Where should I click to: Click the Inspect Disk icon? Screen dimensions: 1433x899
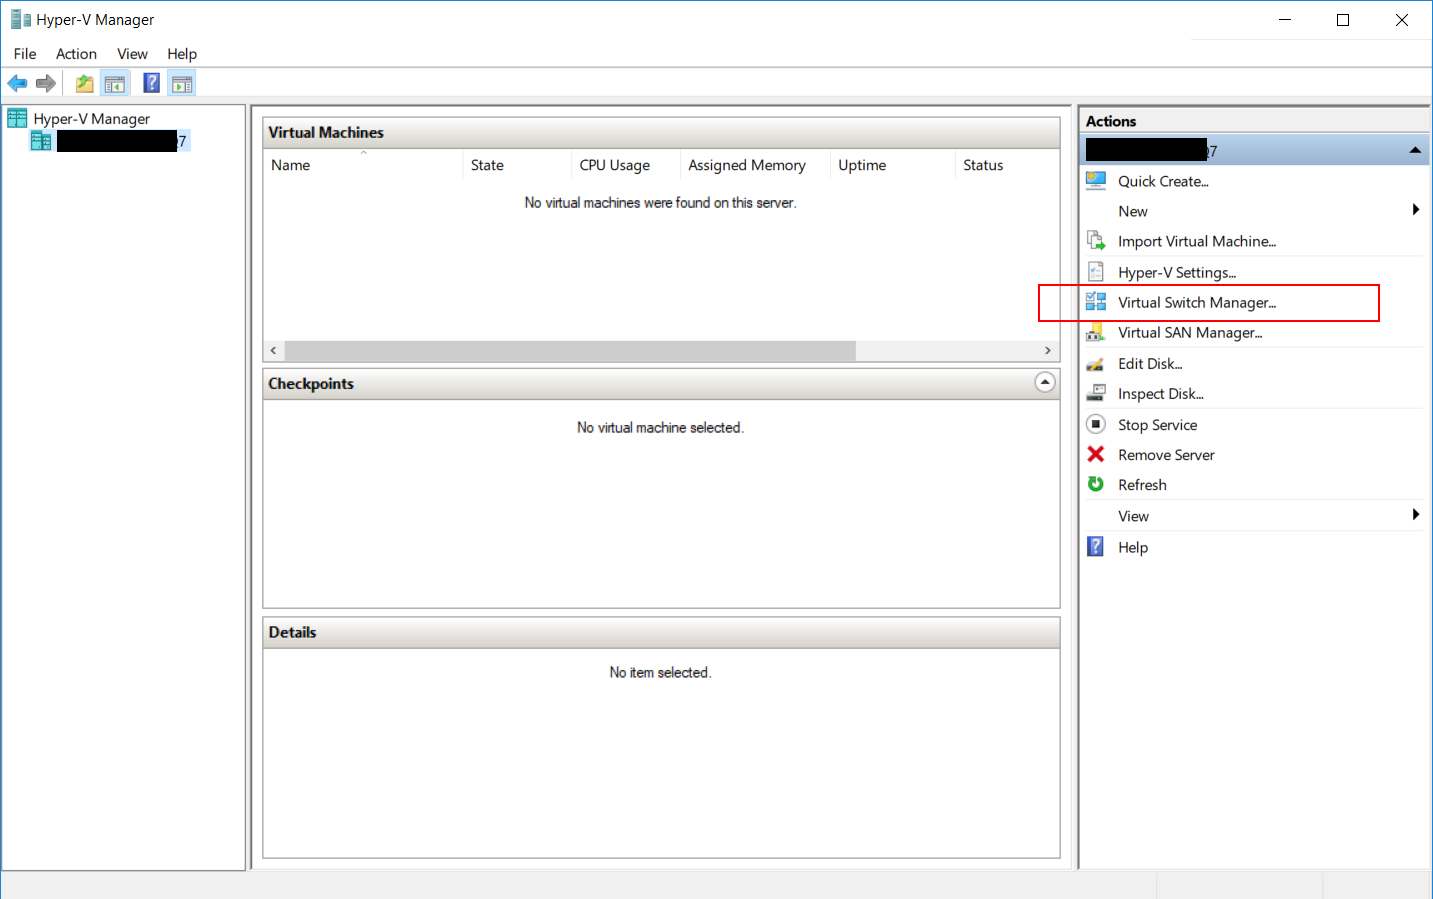pyautogui.click(x=1096, y=394)
